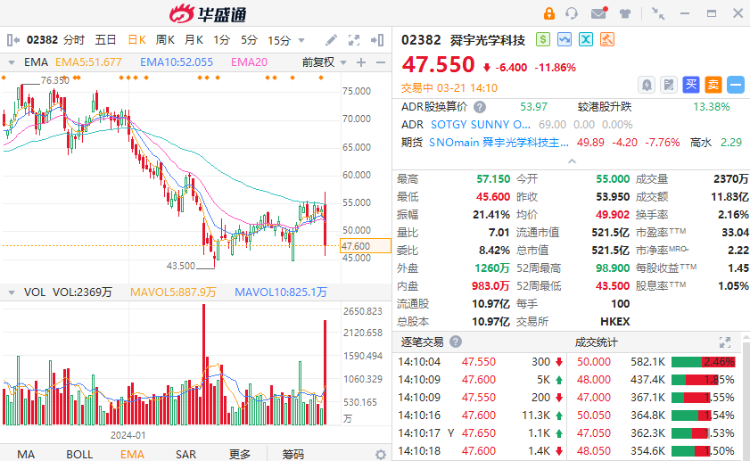The height and width of the screenshot is (461, 750).
Task: Click the expand right panel arrow icon
Action: [377, 40]
